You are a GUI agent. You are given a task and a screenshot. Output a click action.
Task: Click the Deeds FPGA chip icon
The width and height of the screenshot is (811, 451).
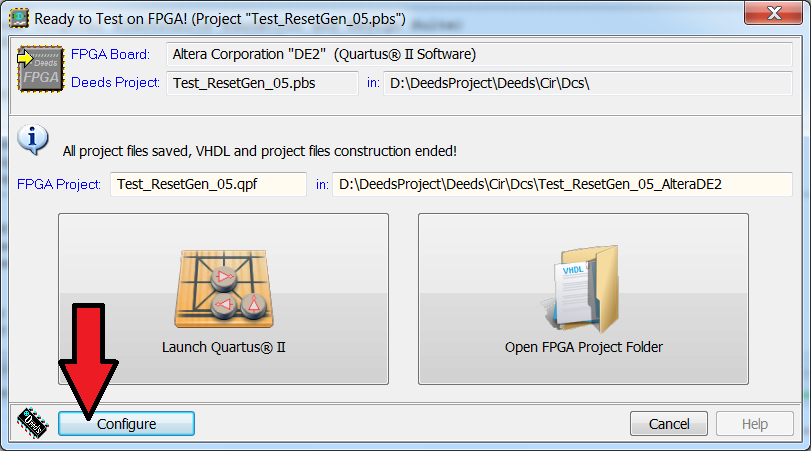[x=41, y=69]
